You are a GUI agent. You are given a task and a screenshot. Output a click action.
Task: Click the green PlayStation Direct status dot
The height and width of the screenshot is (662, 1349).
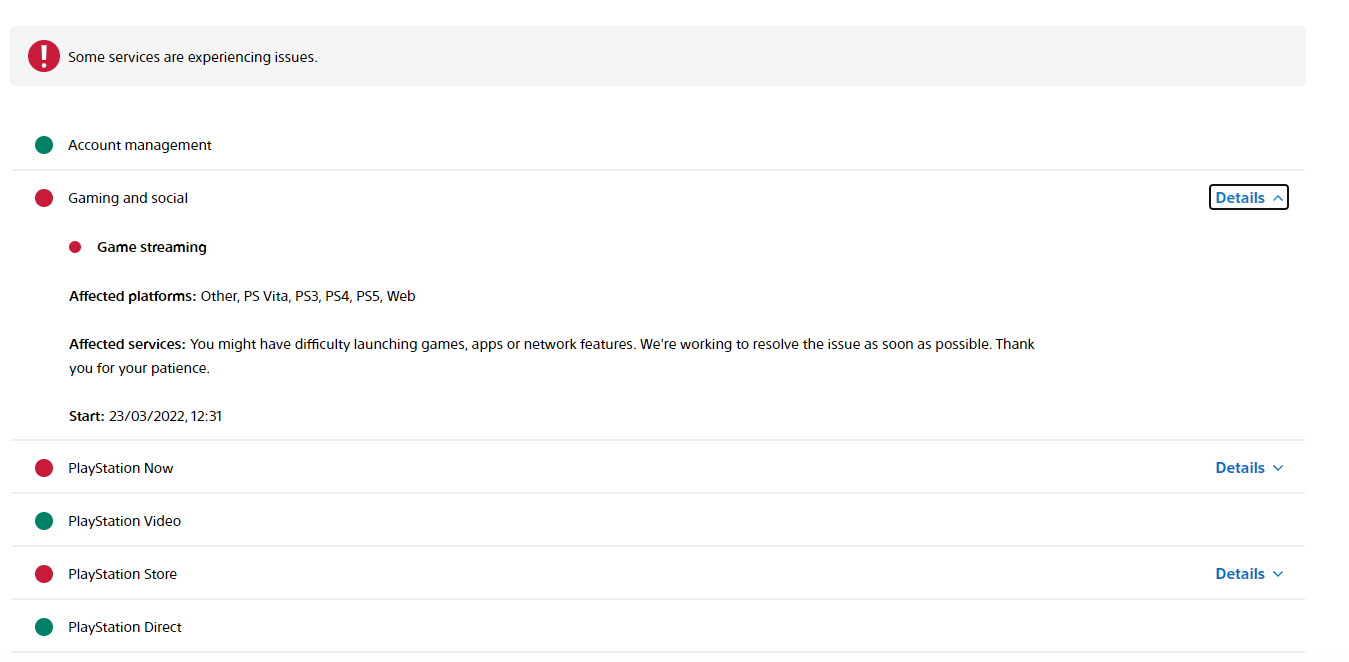[44, 627]
